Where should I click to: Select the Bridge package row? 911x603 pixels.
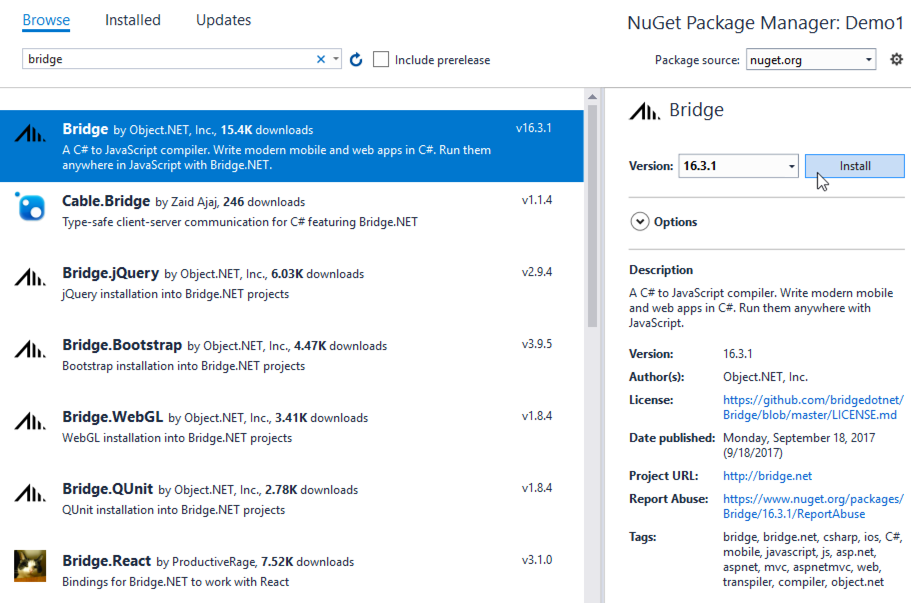(292, 146)
